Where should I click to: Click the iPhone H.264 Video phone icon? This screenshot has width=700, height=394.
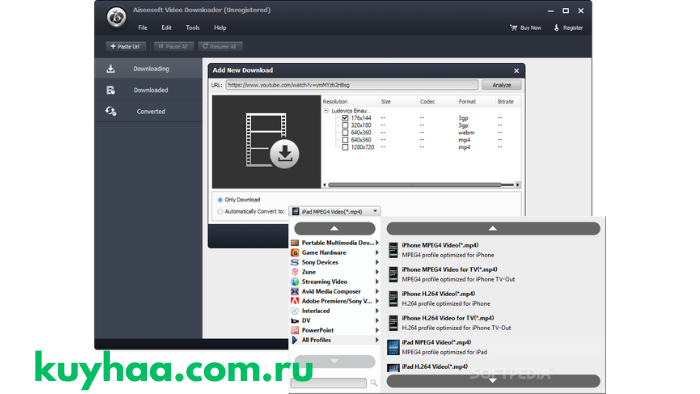393,299
